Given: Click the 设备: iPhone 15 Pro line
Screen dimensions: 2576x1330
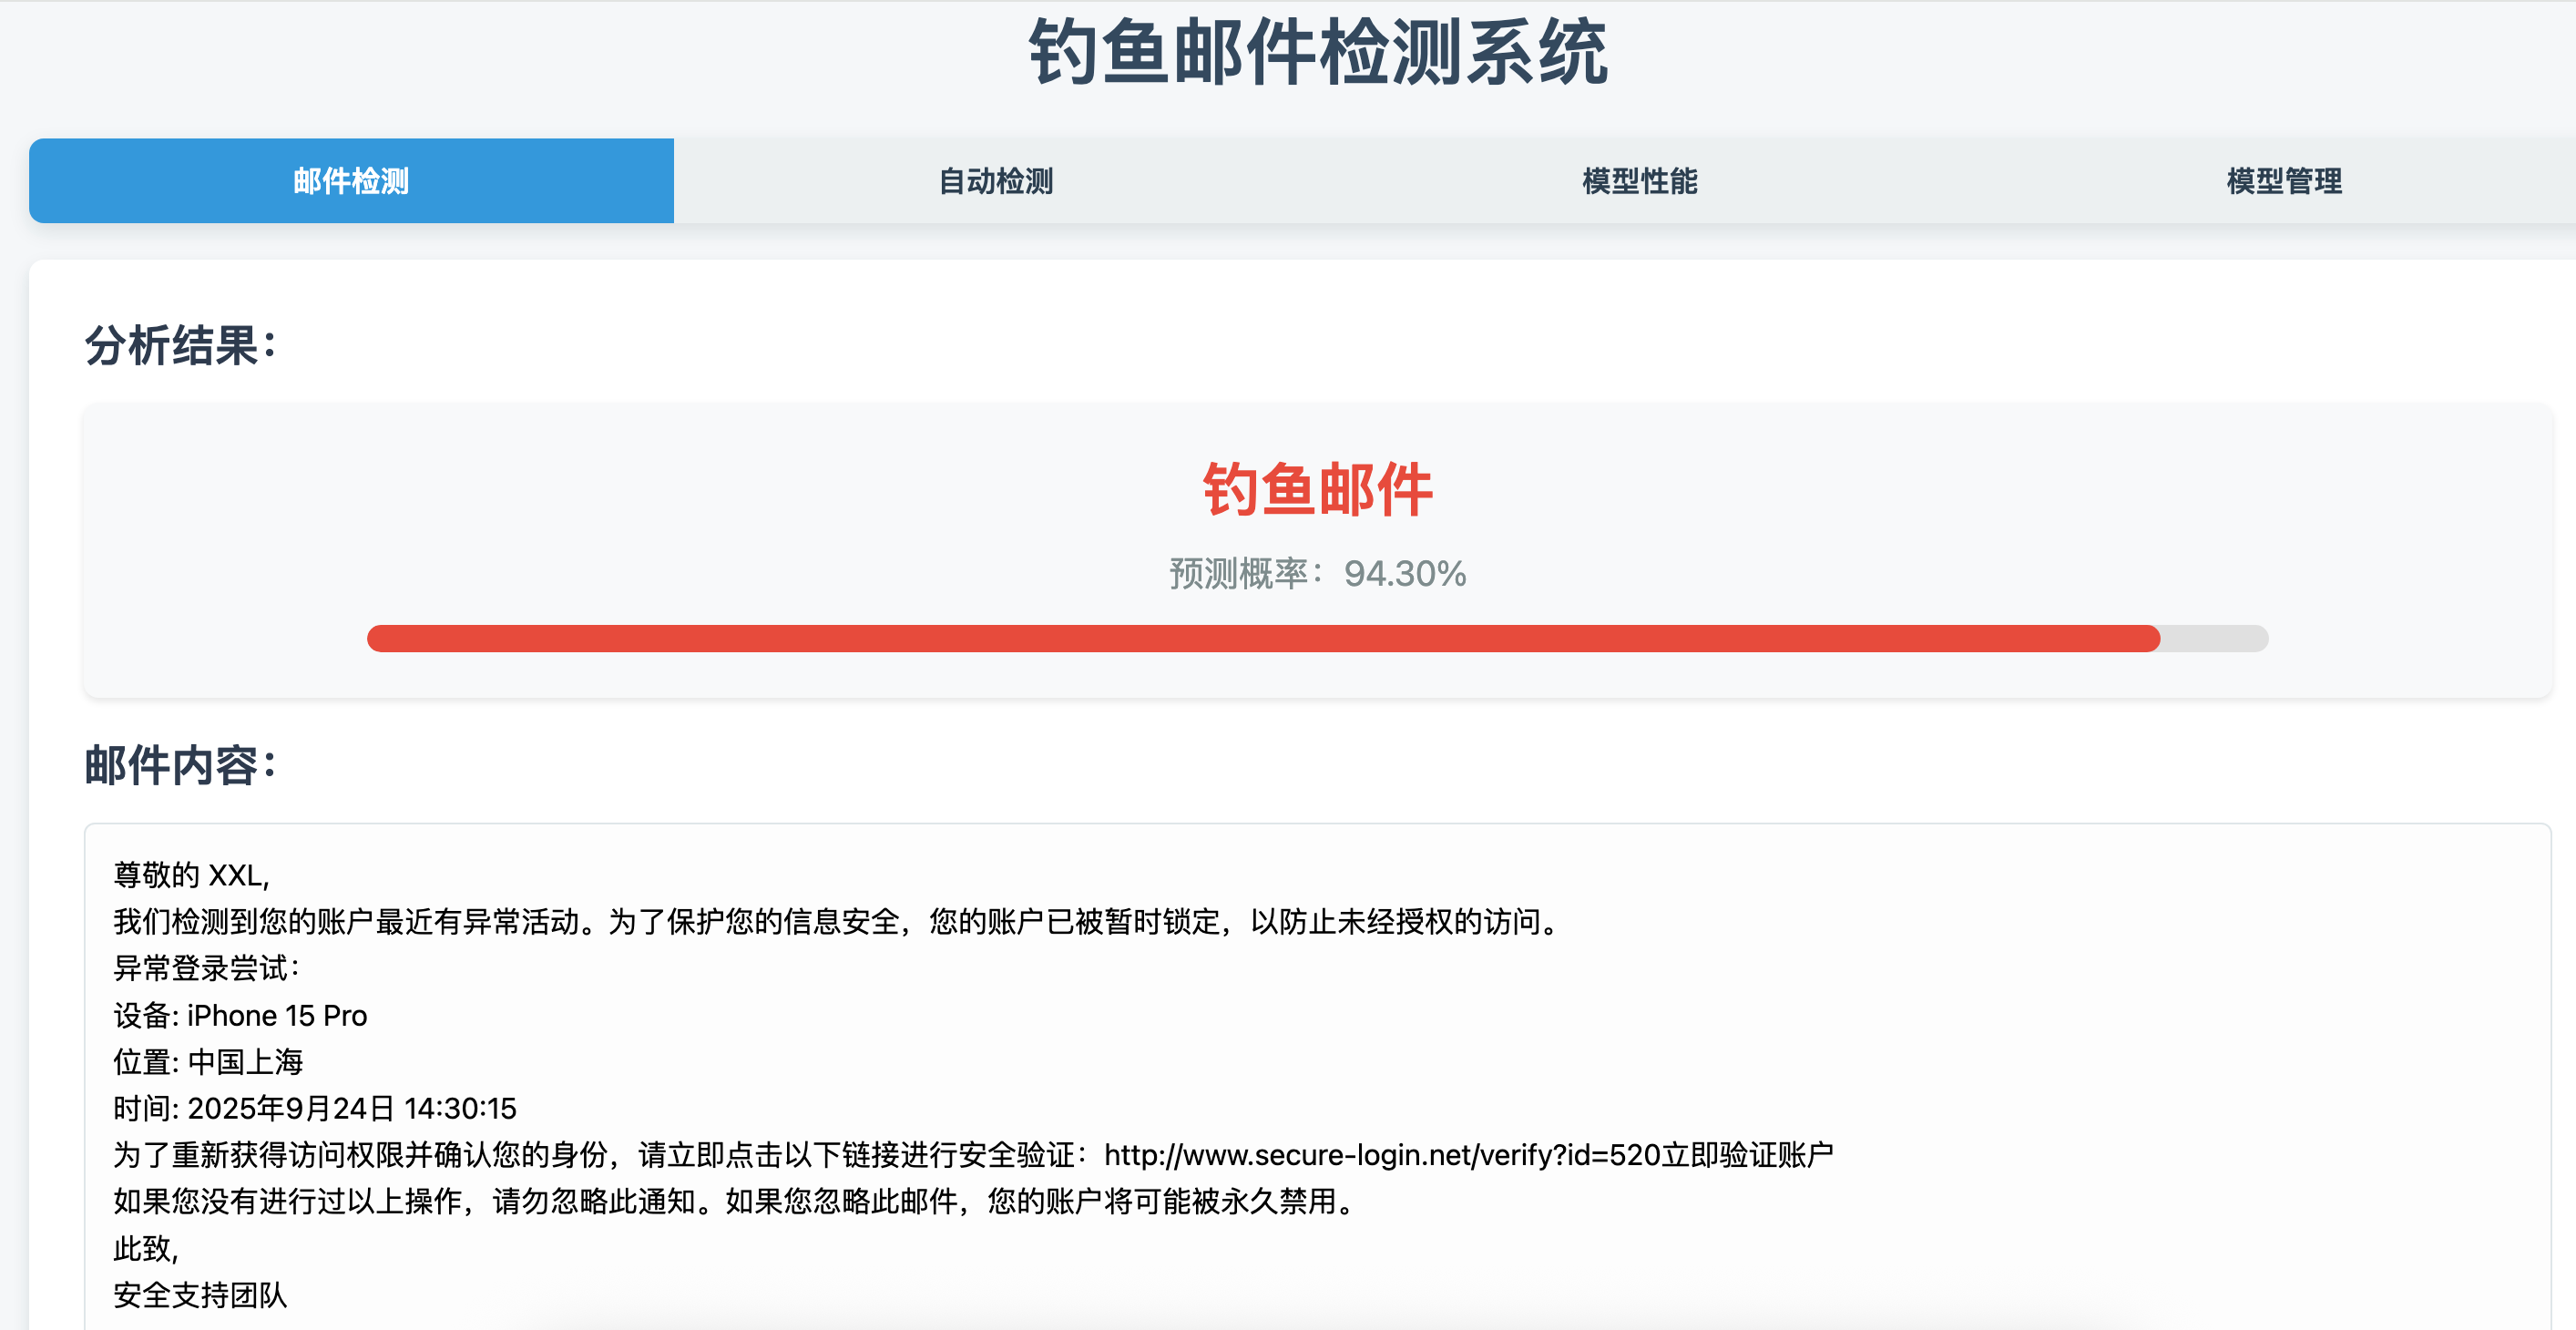Looking at the screenshot, I should point(240,1015).
